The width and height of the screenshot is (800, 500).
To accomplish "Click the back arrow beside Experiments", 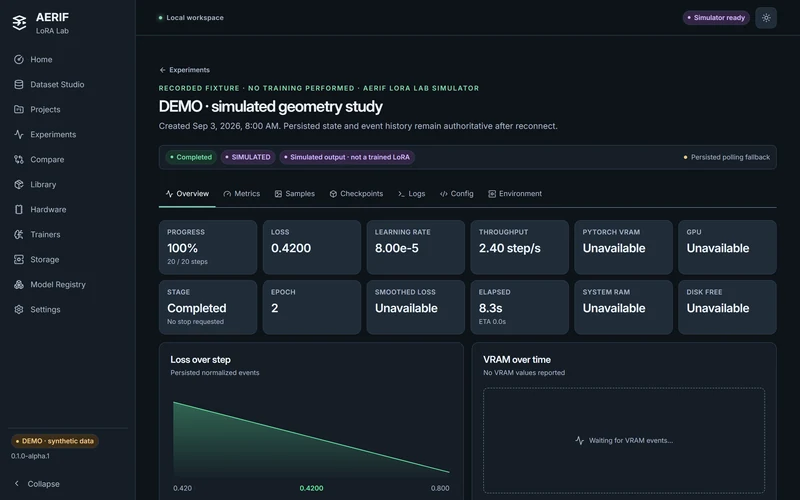I will [162, 70].
